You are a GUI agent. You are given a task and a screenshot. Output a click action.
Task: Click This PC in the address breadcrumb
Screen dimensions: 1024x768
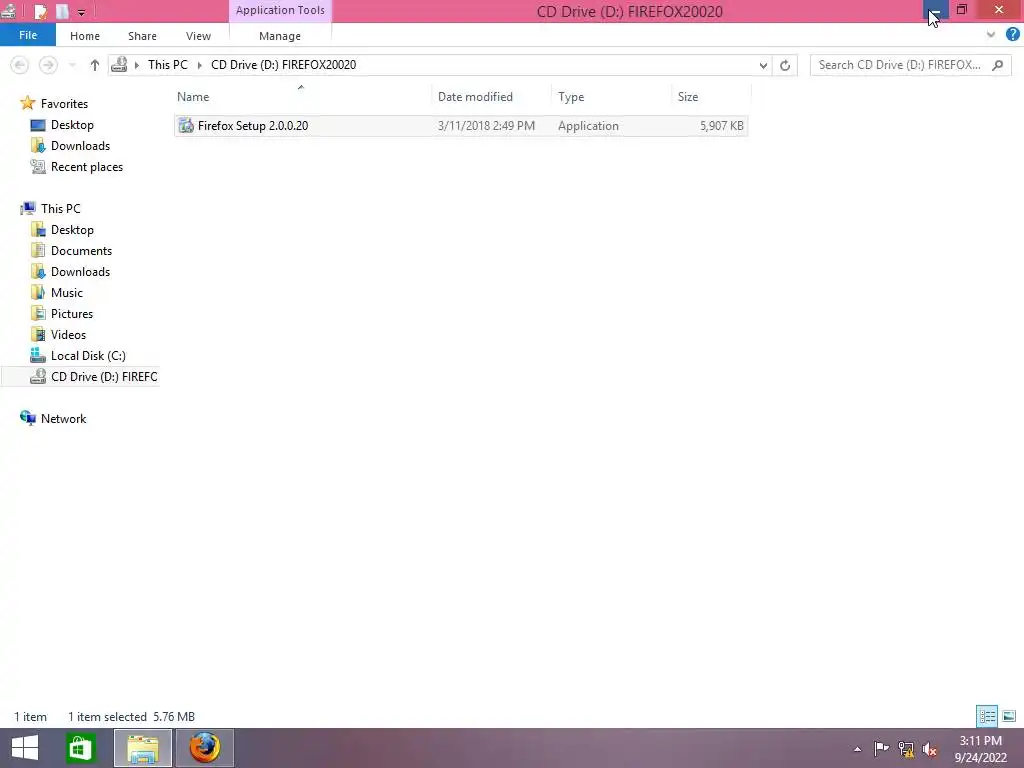pos(167,65)
